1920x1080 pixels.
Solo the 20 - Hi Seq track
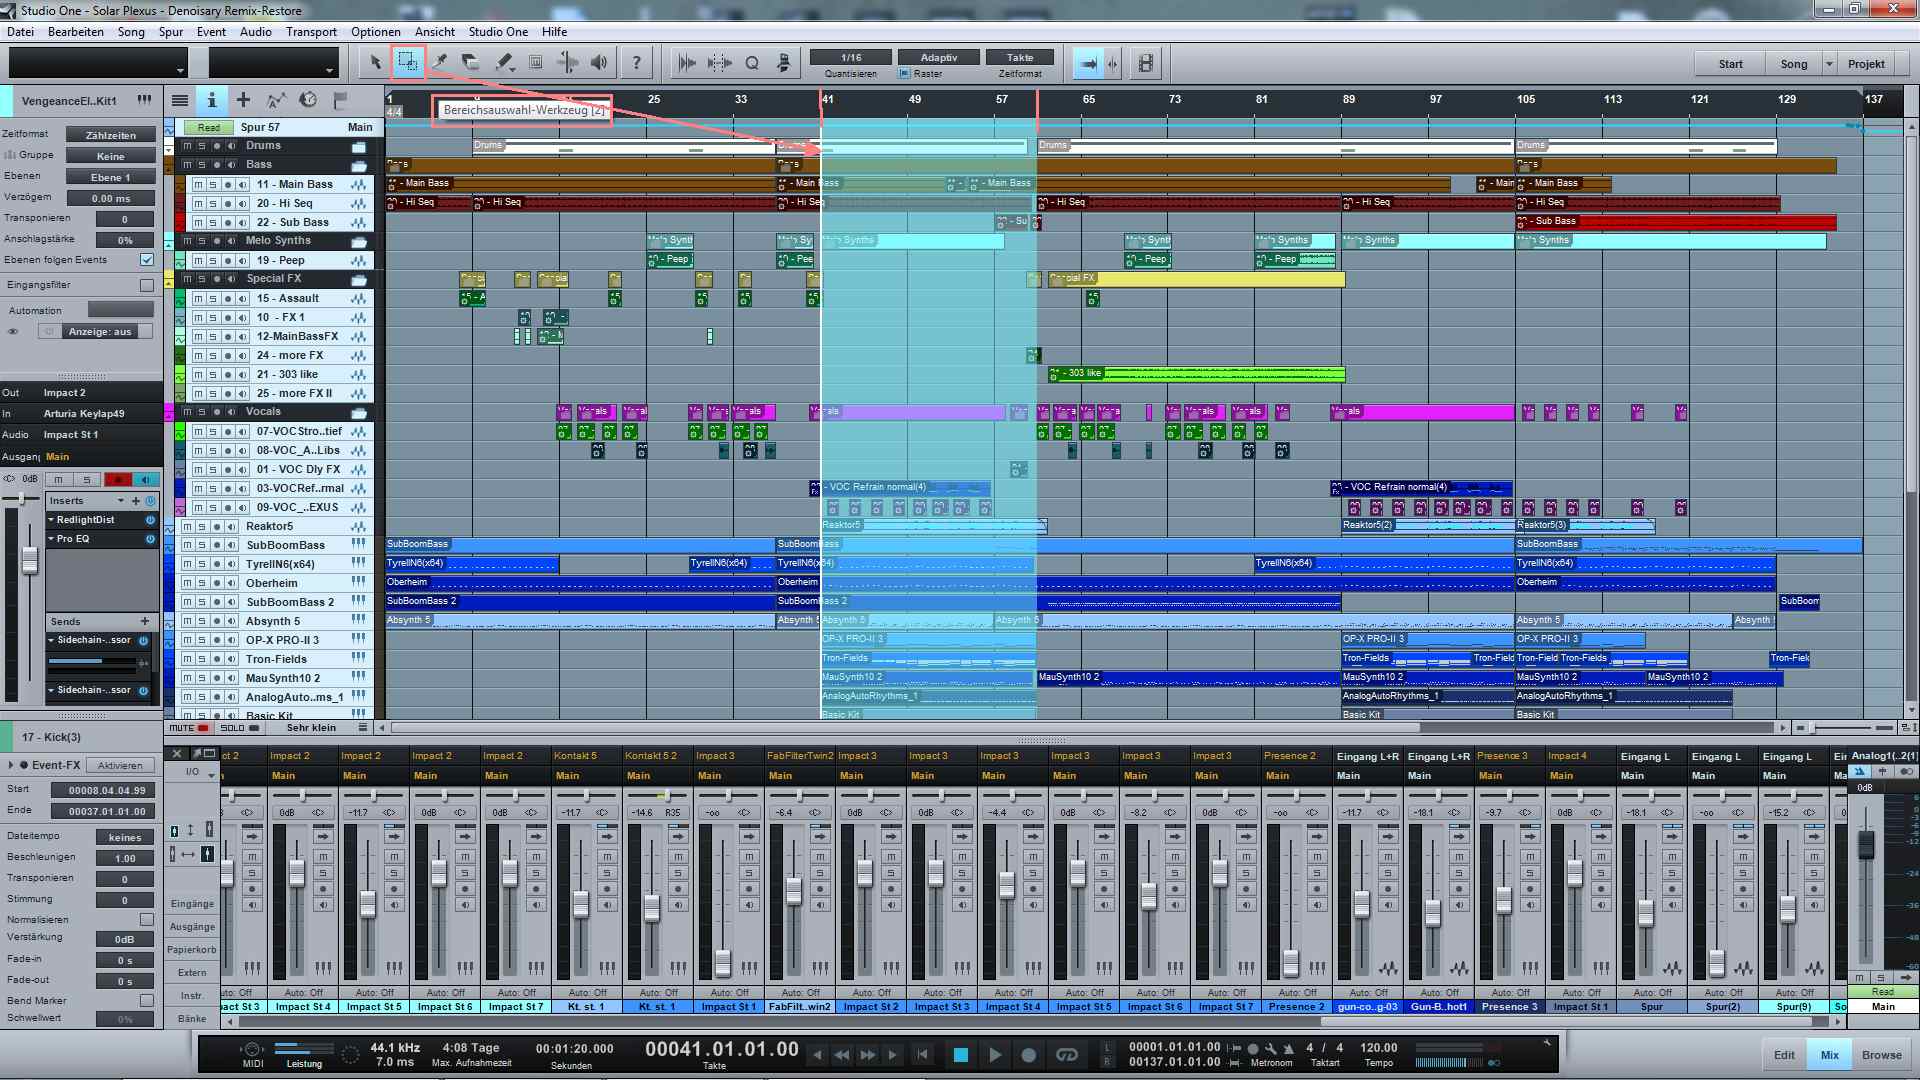pos(213,203)
